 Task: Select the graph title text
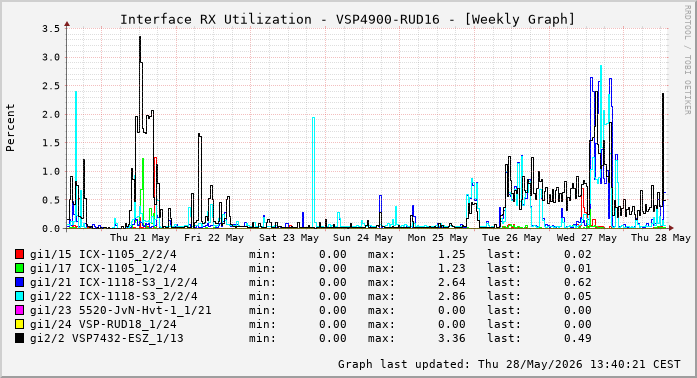pos(348,20)
